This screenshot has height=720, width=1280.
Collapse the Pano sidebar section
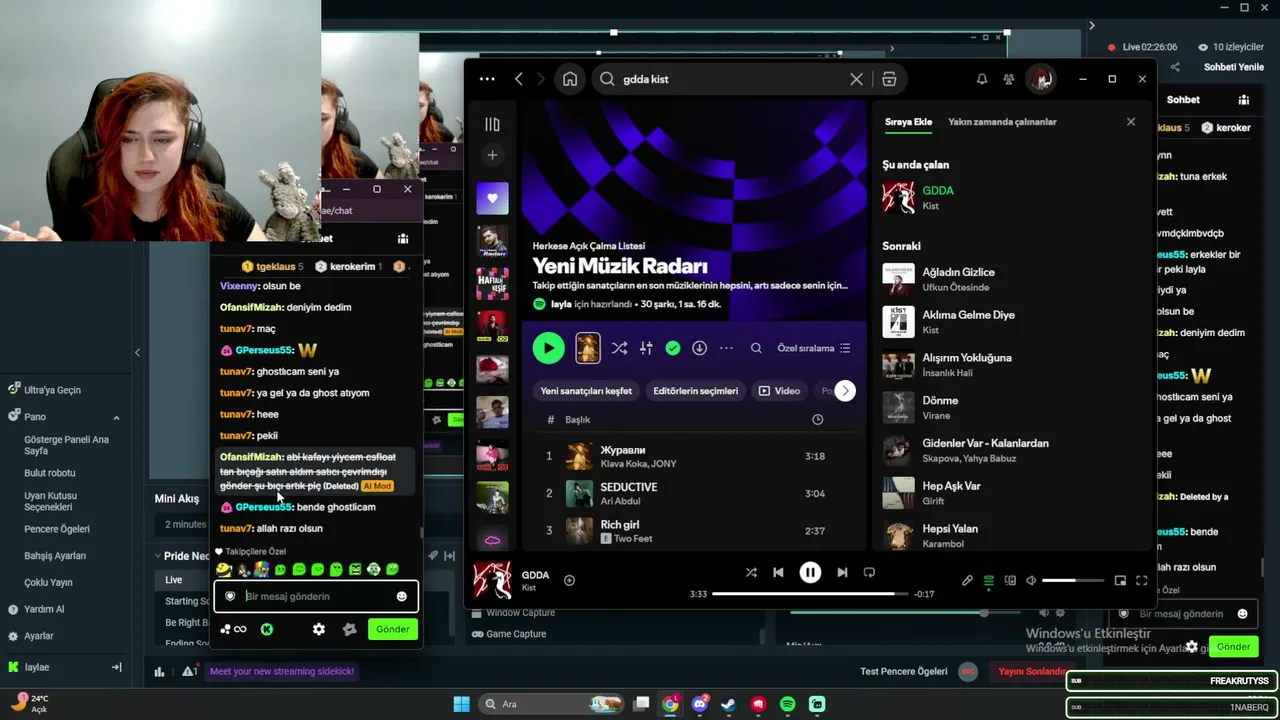[116, 417]
